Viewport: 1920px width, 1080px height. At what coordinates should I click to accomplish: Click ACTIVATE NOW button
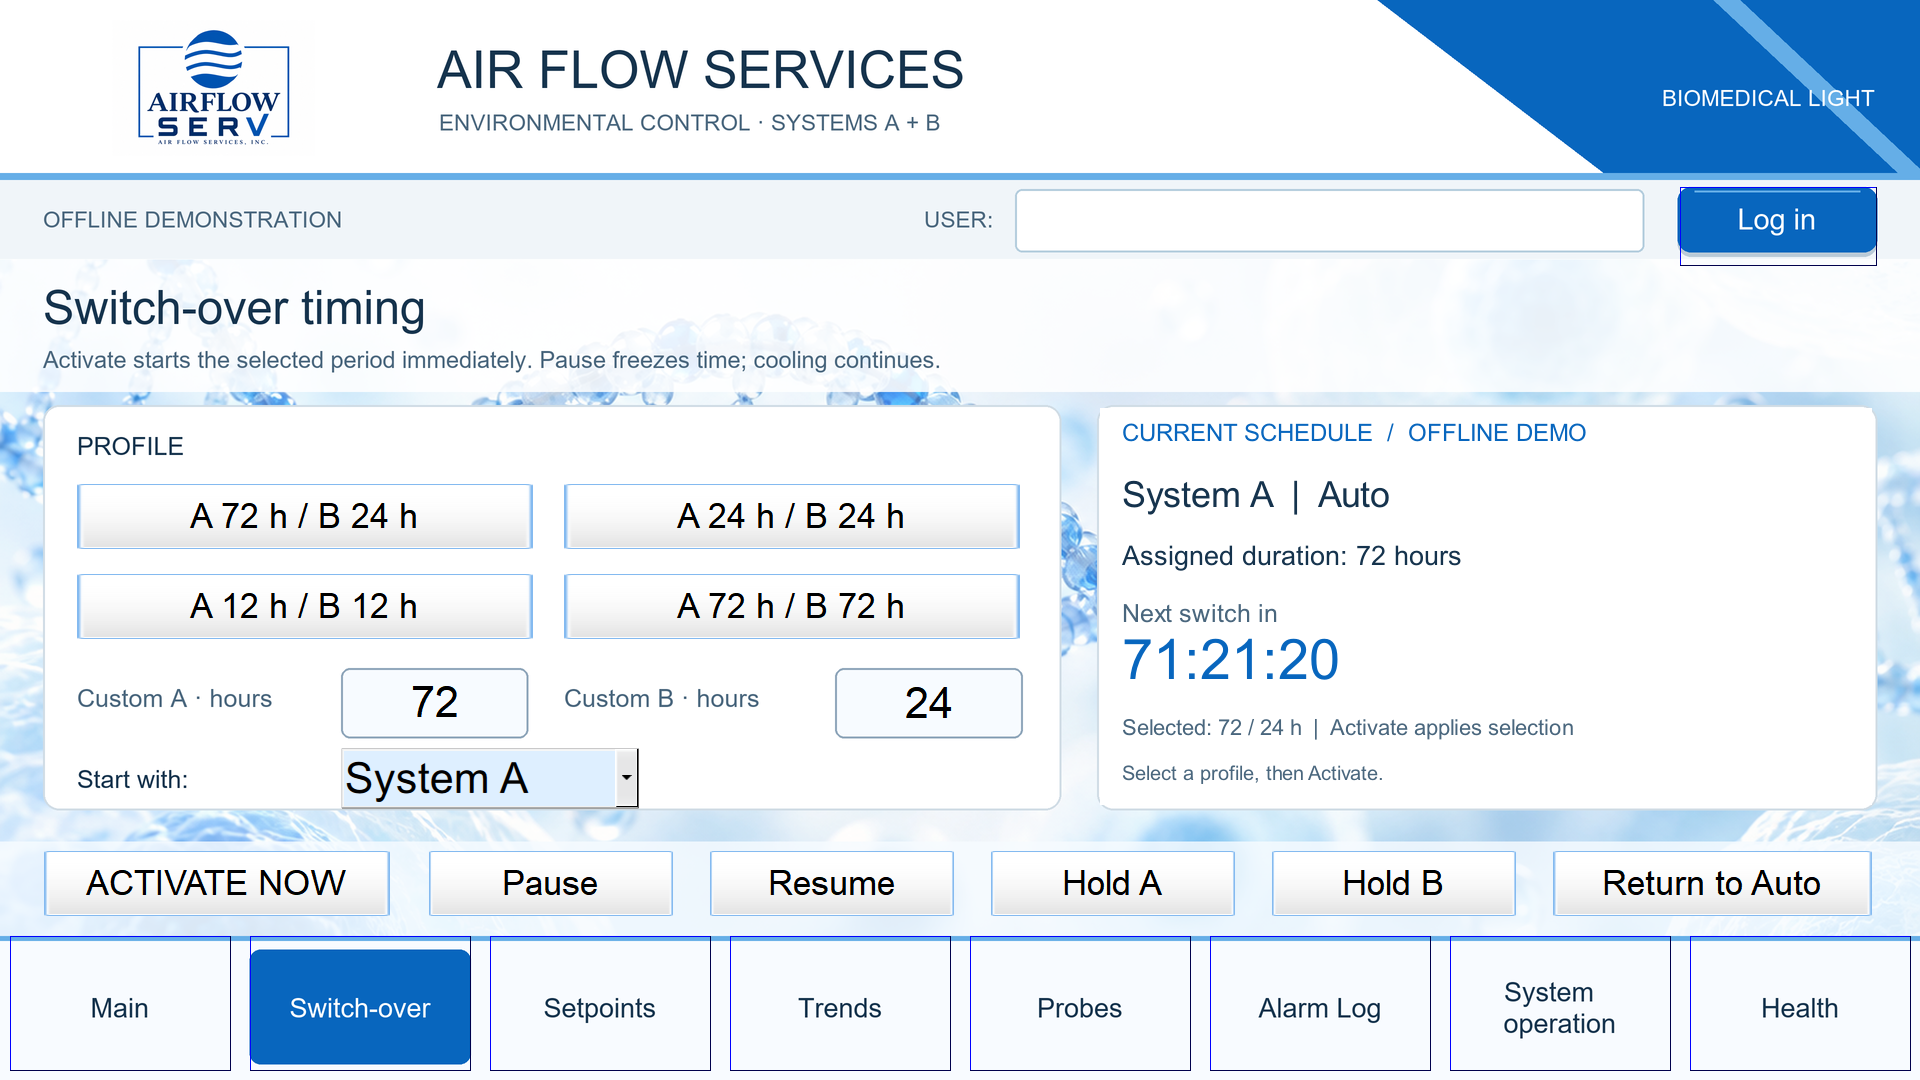coord(216,883)
